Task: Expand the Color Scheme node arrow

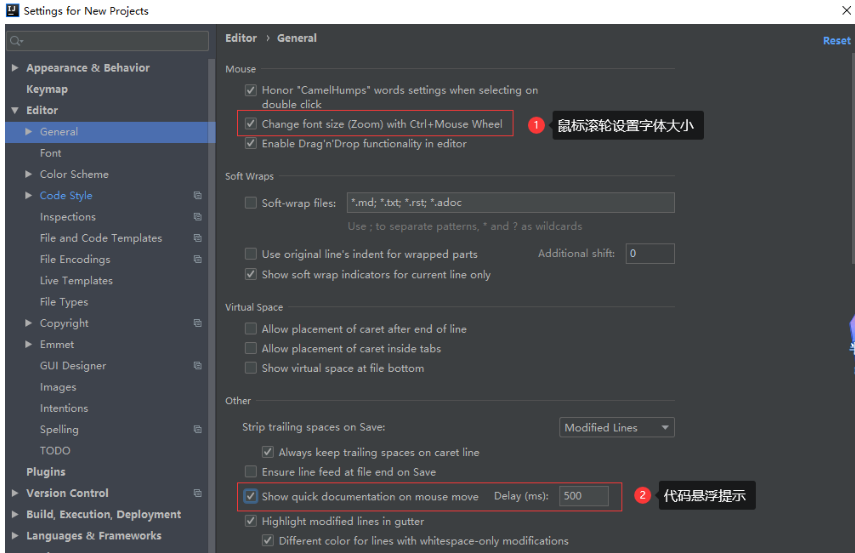Action: pyautogui.click(x=28, y=174)
